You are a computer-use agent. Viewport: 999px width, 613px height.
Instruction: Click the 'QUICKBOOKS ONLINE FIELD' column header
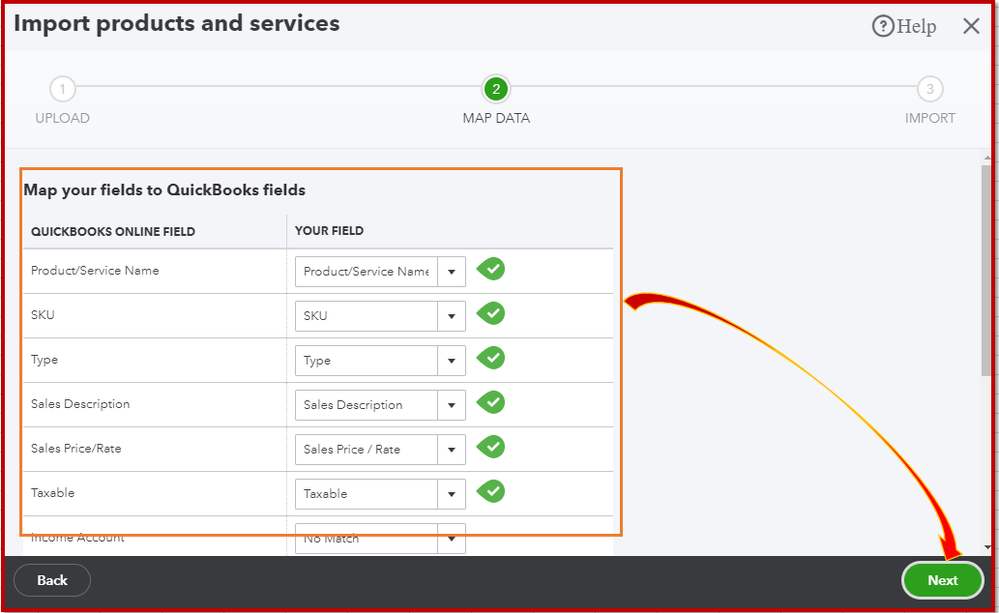(113, 231)
